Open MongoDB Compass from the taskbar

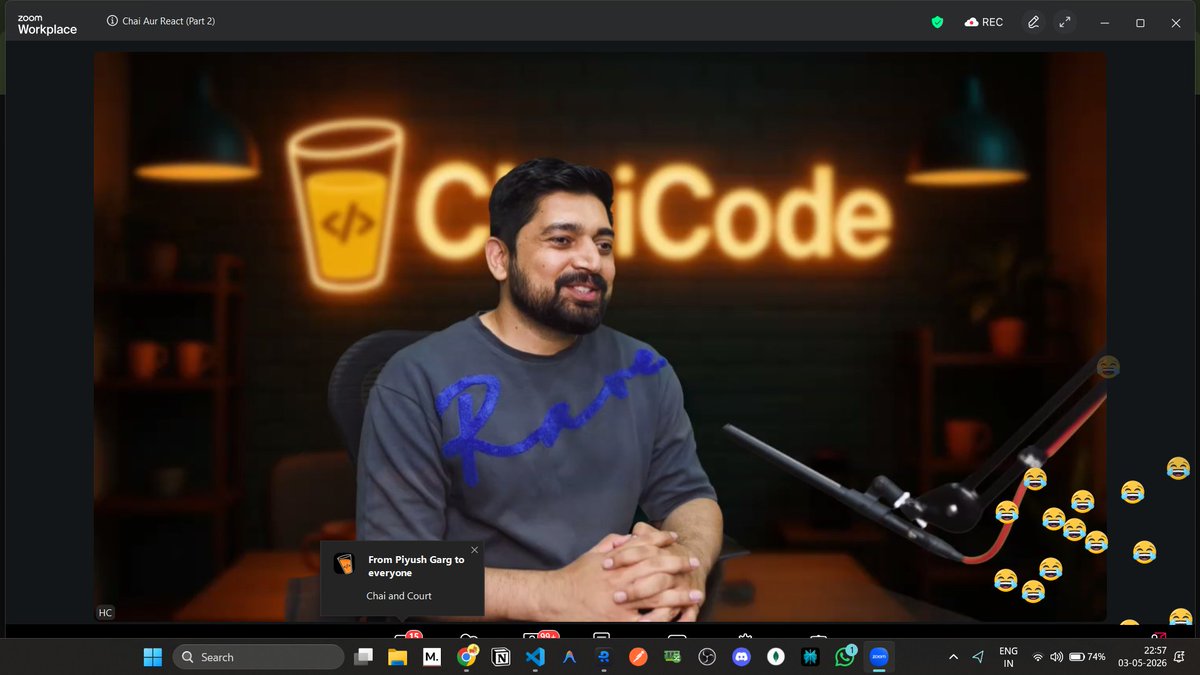click(775, 657)
